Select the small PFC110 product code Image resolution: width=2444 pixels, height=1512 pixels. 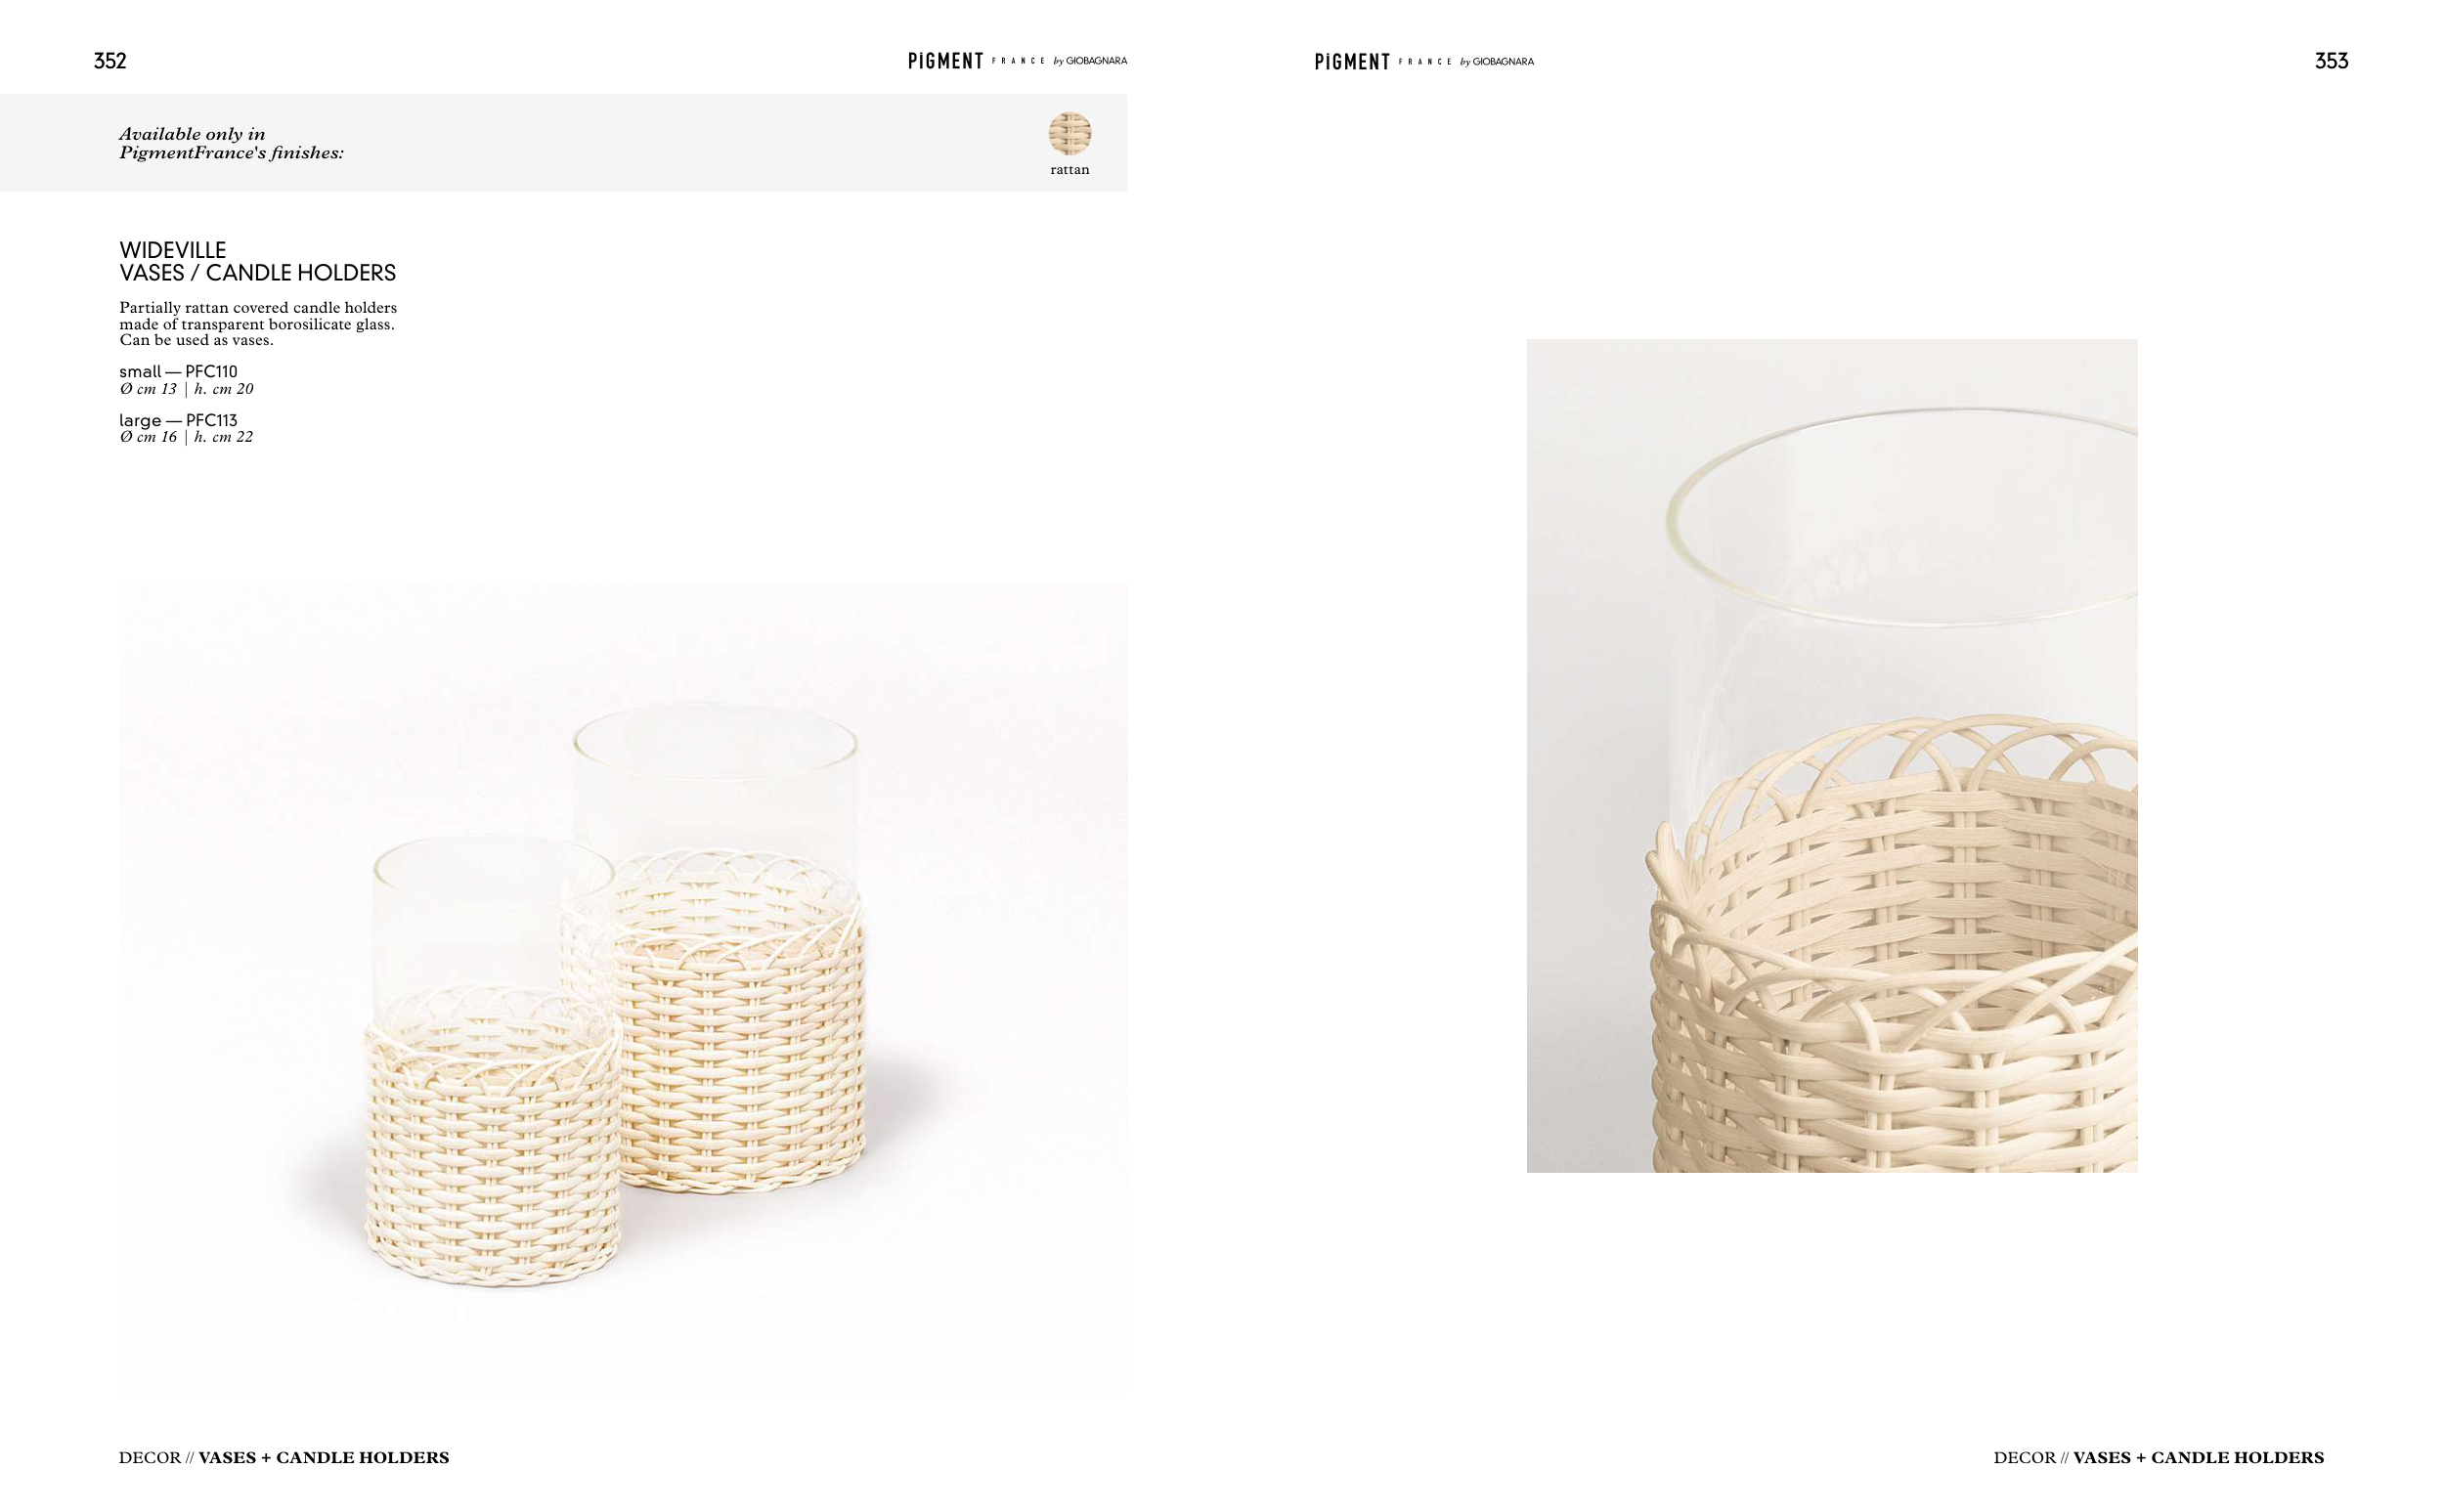[178, 372]
